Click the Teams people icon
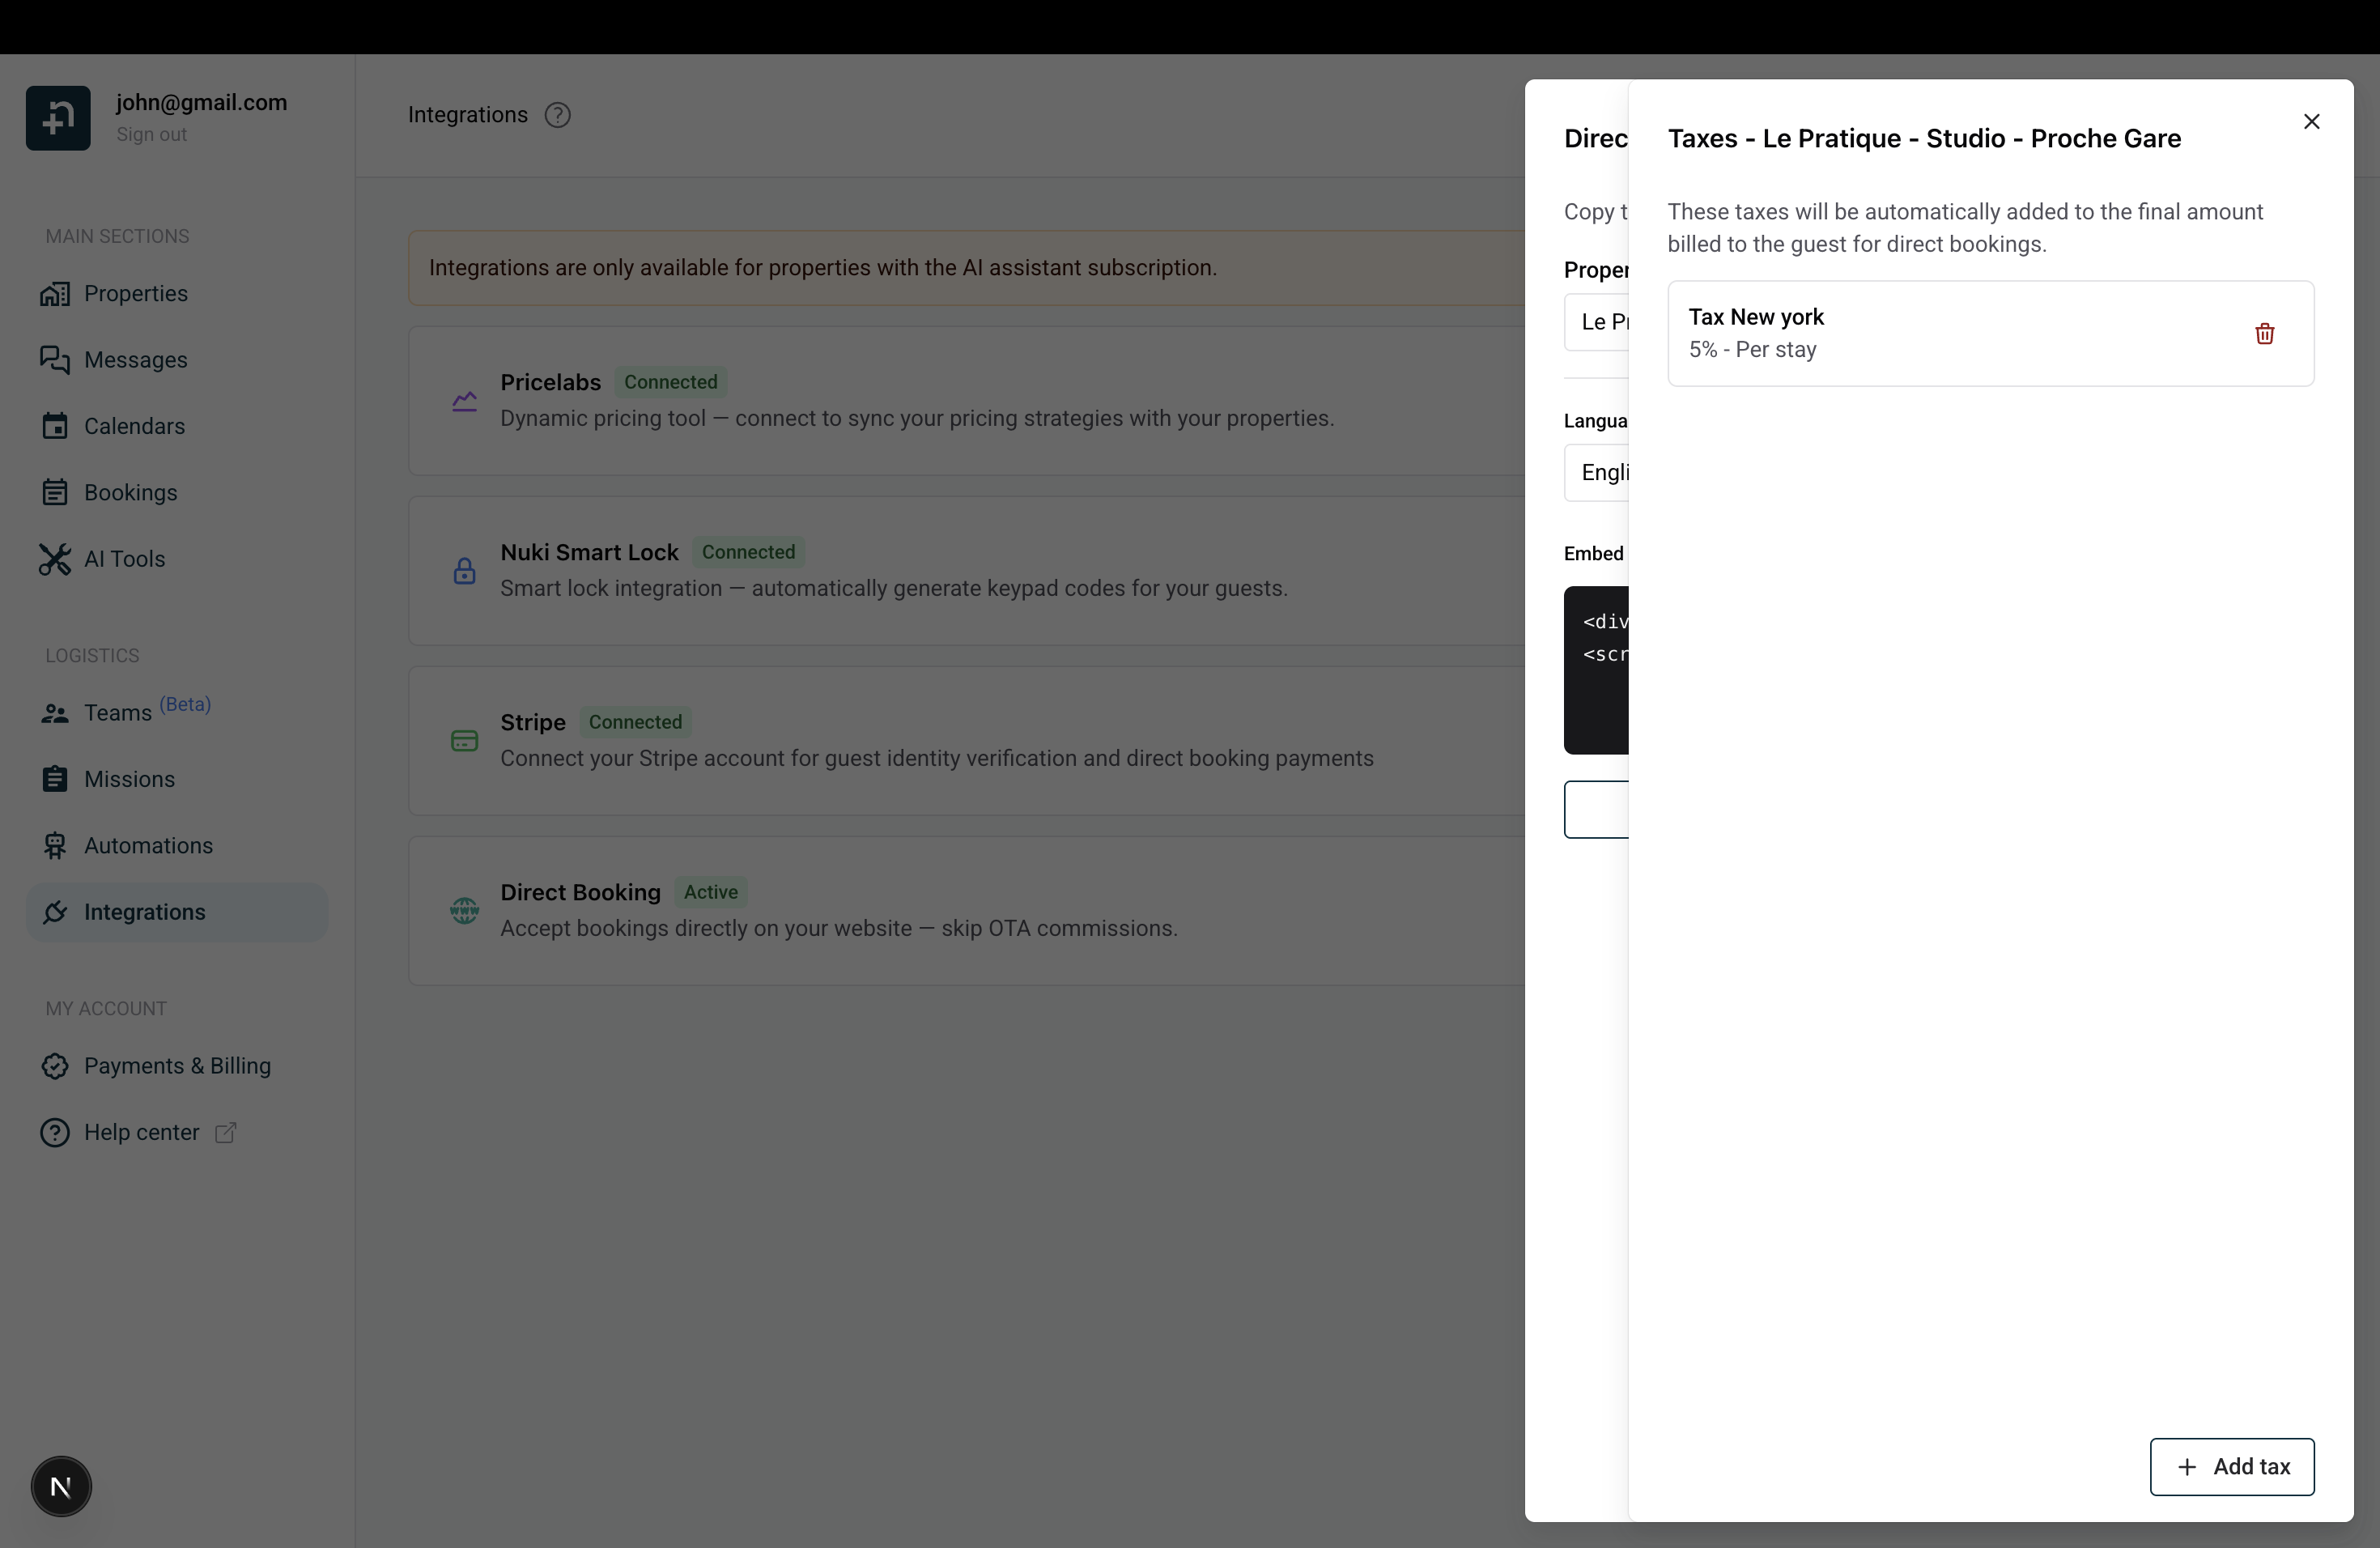 click(55, 713)
